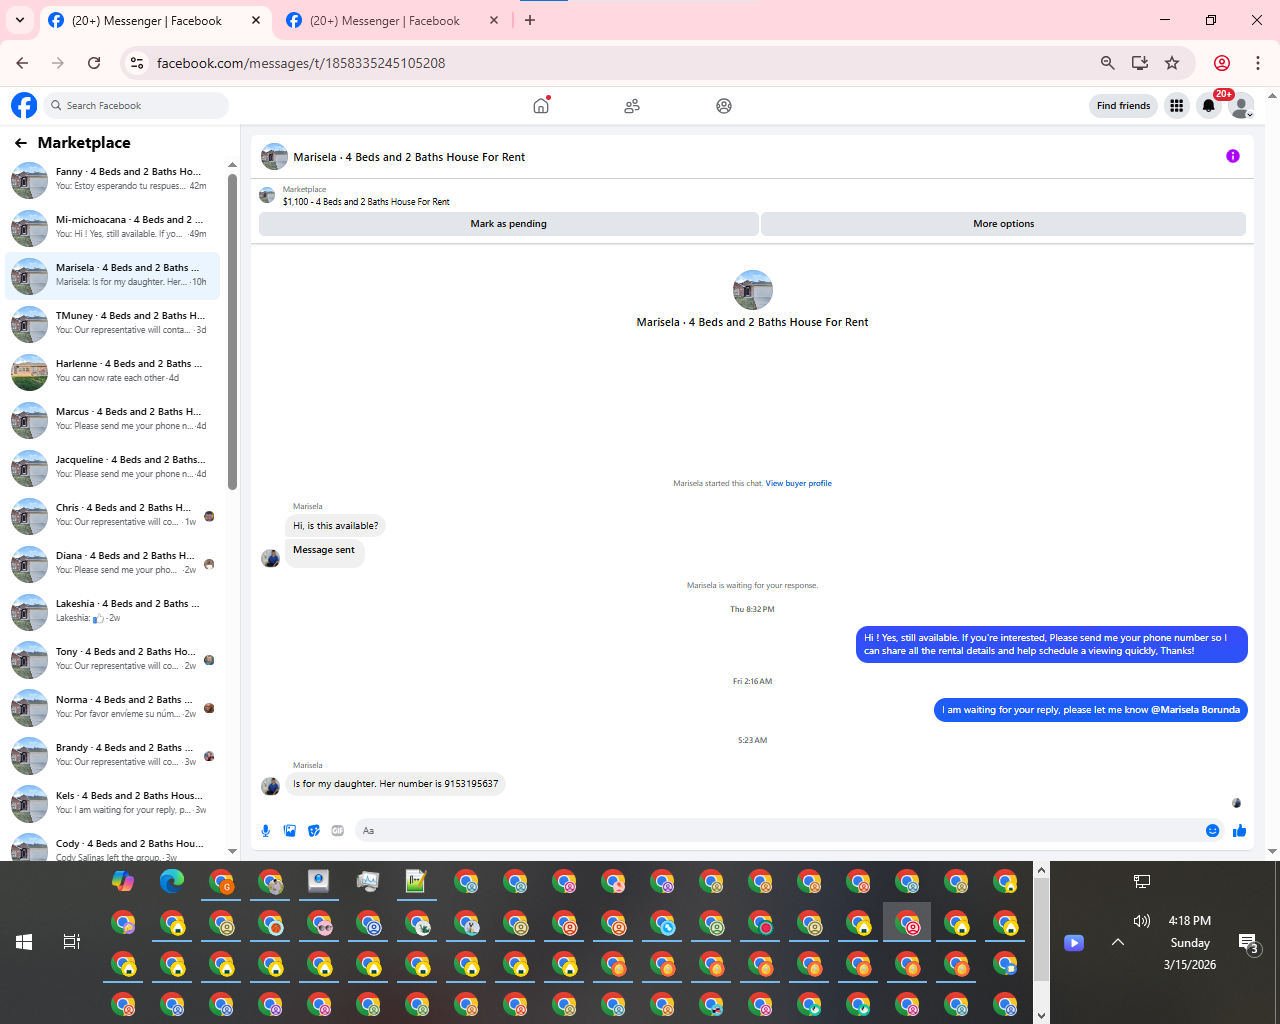This screenshot has height=1024, width=1280.
Task: Click the conversation list scroll-down arrow
Action: click(x=232, y=852)
